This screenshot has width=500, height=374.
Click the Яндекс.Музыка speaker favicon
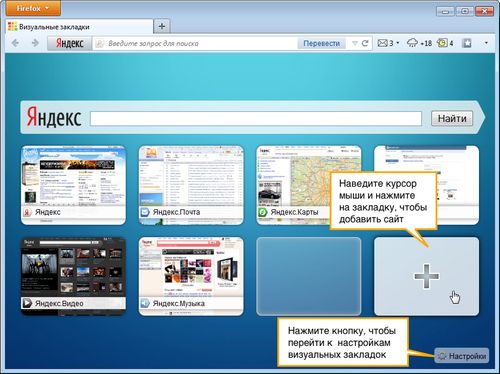[x=145, y=303]
